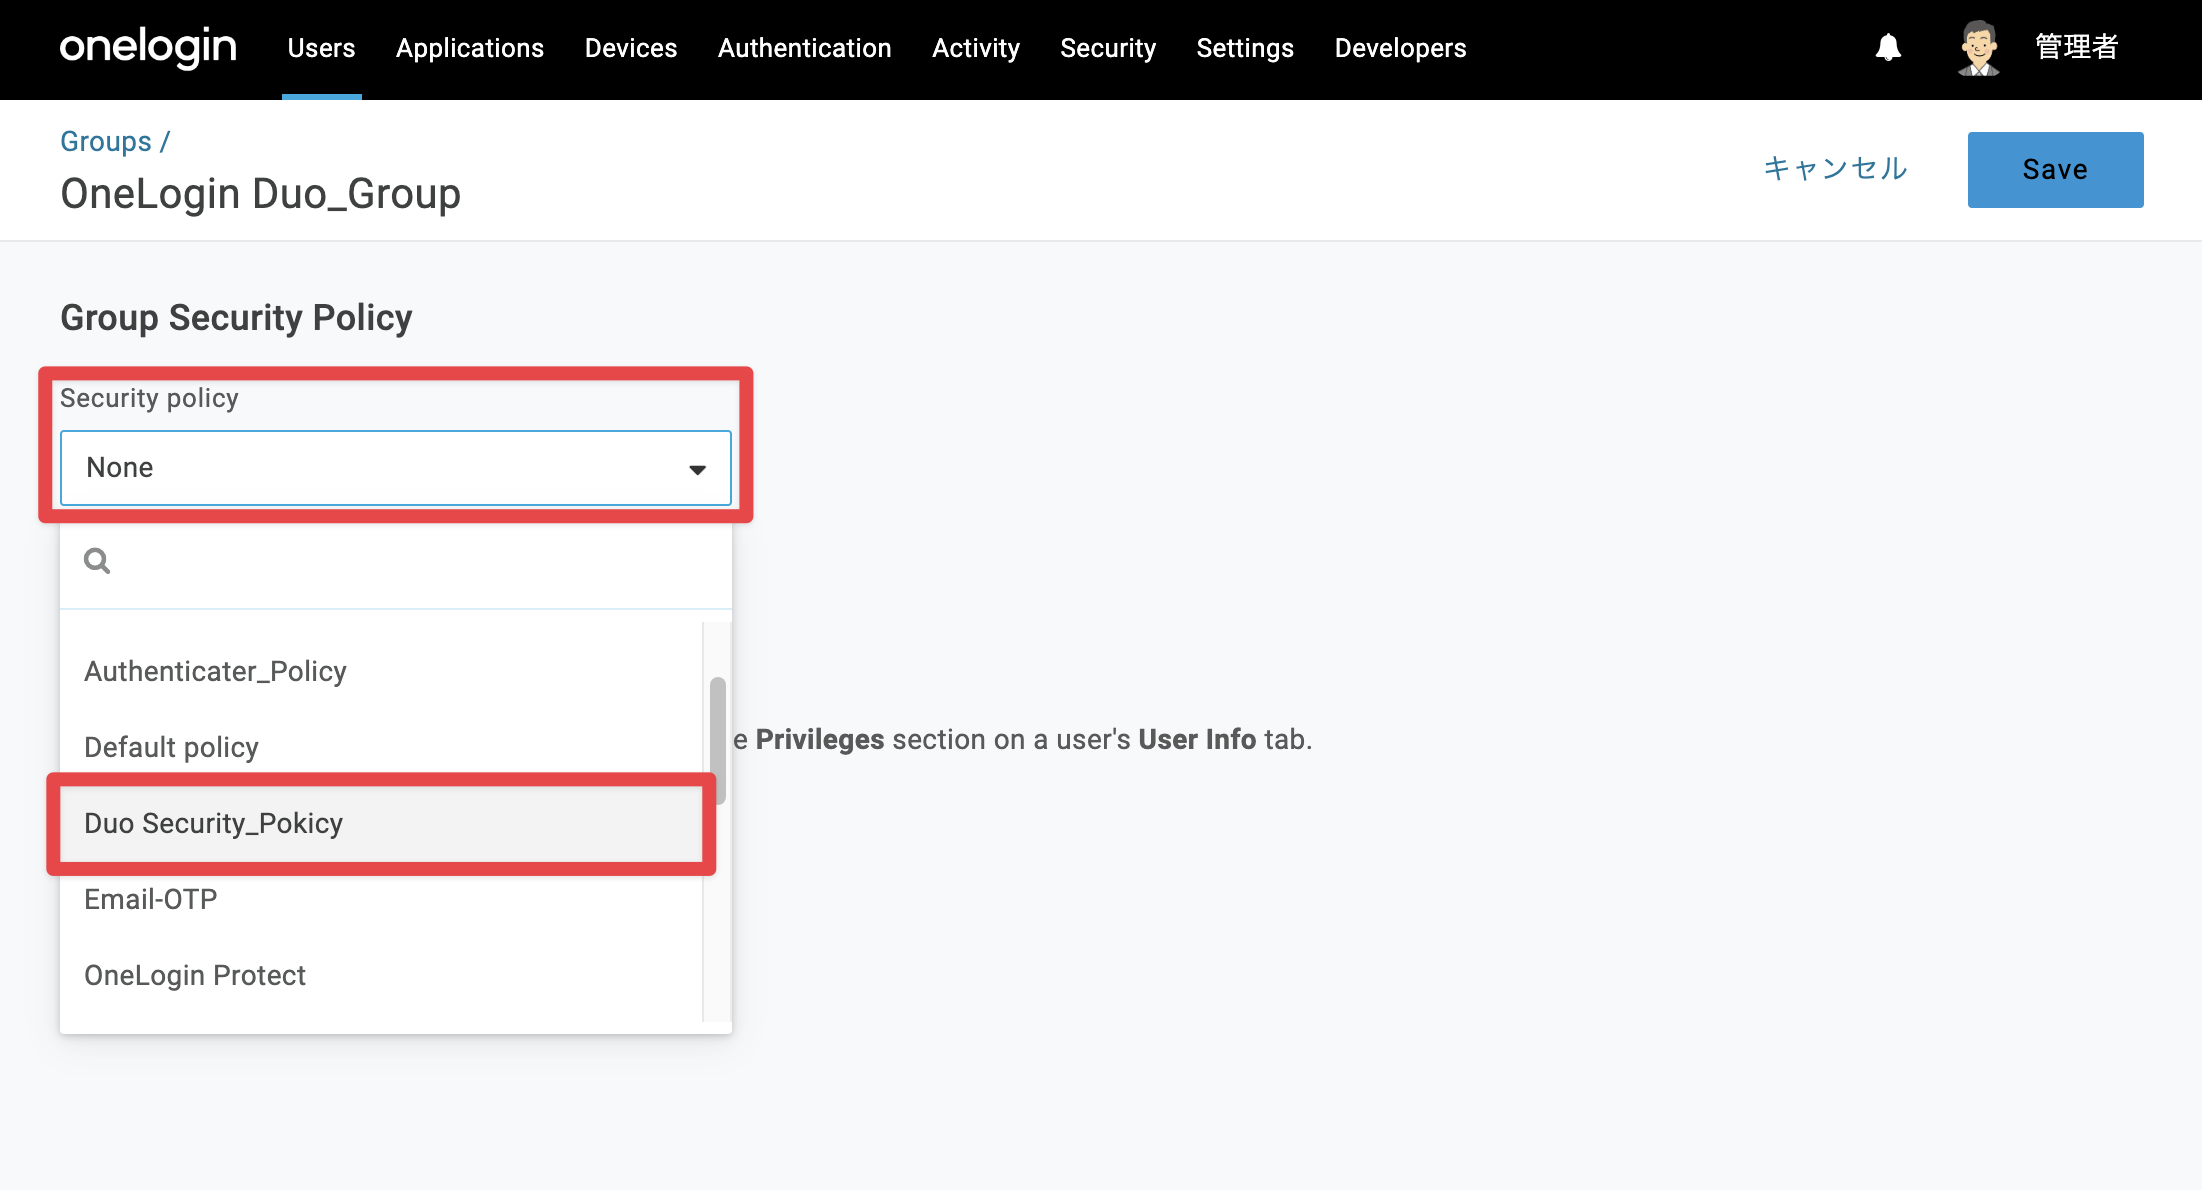Click the policy list scrollbar
Image resolution: width=2202 pixels, height=1190 pixels.
click(x=717, y=741)
